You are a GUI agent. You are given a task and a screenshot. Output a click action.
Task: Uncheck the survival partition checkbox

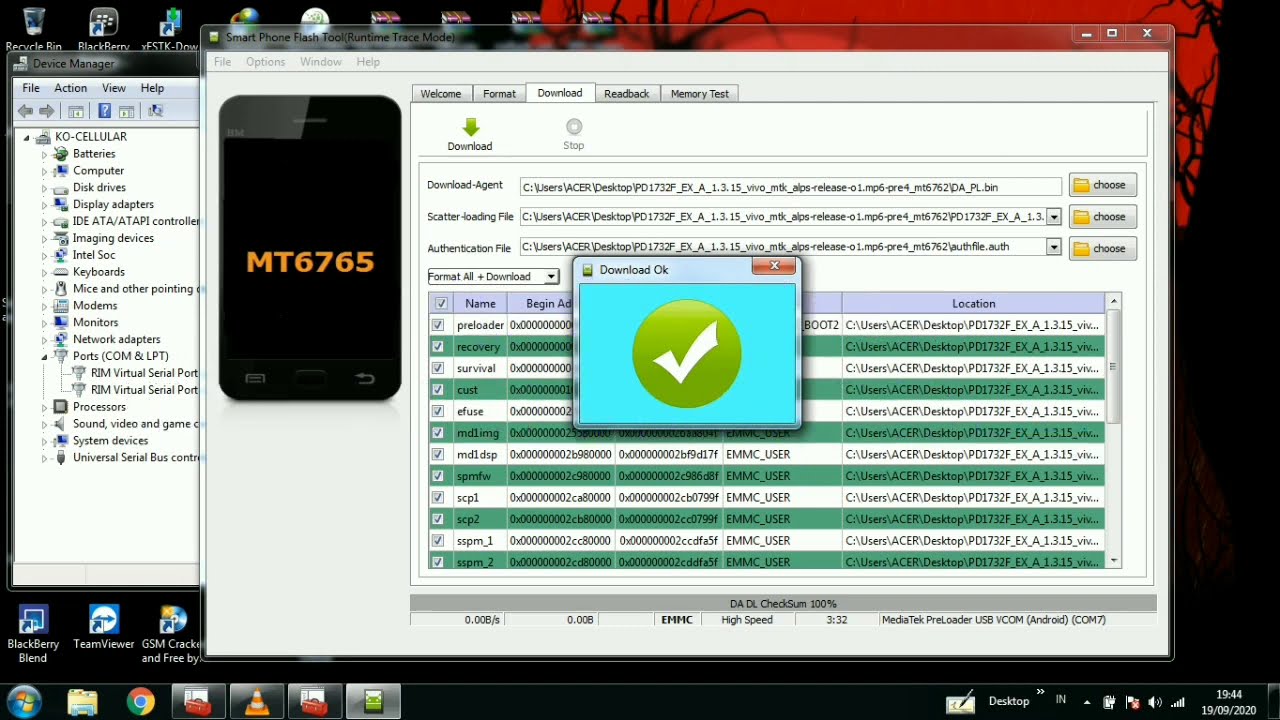click(x=438, y=368)
